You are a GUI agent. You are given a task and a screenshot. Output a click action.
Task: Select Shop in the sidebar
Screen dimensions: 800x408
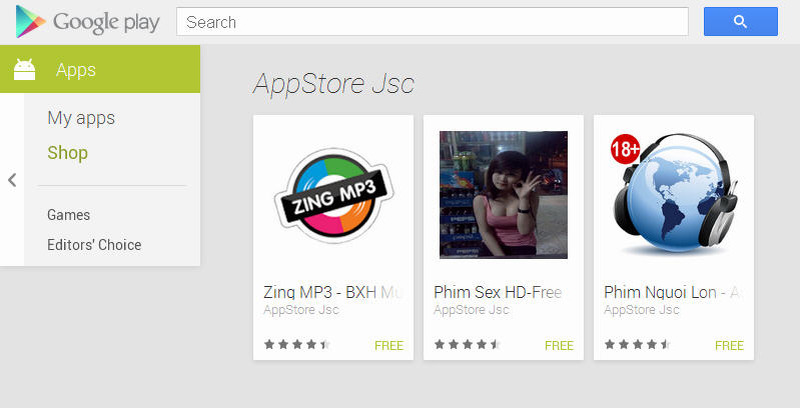click(67, 152)
